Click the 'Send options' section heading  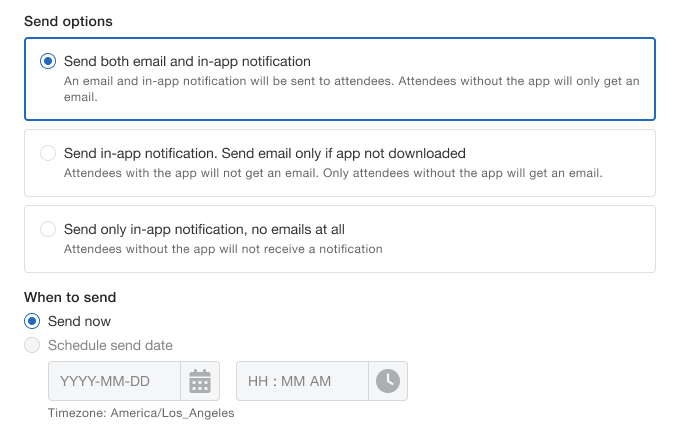point(68,21)
